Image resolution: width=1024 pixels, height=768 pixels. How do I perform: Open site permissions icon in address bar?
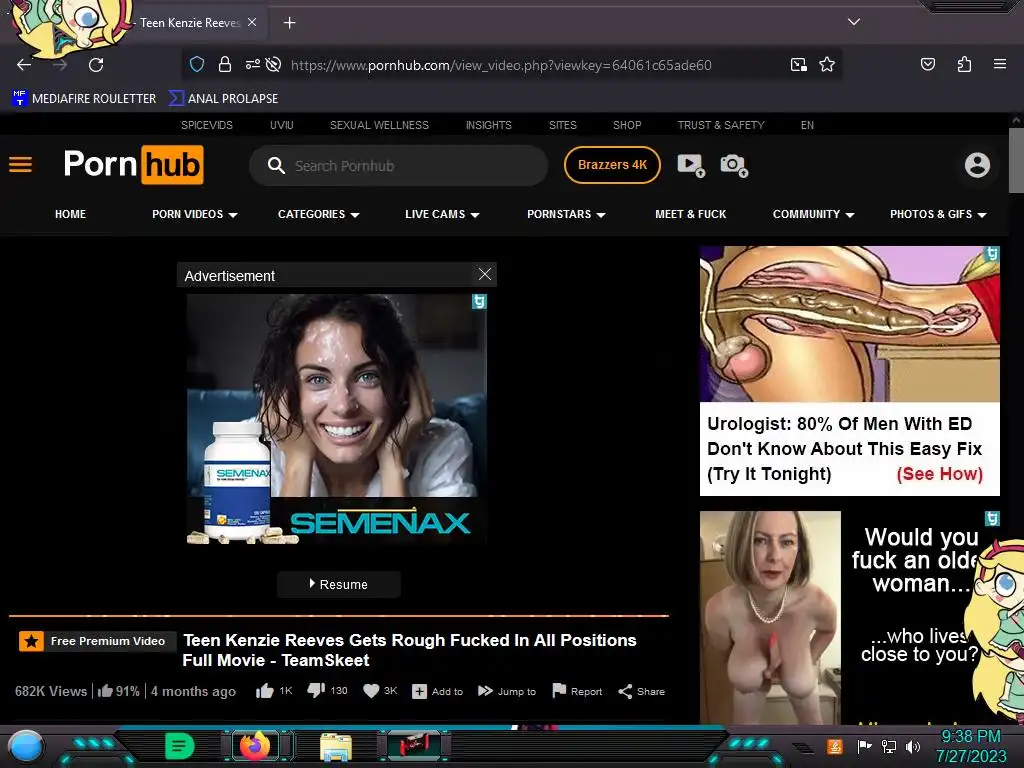(x=252, y=64)
